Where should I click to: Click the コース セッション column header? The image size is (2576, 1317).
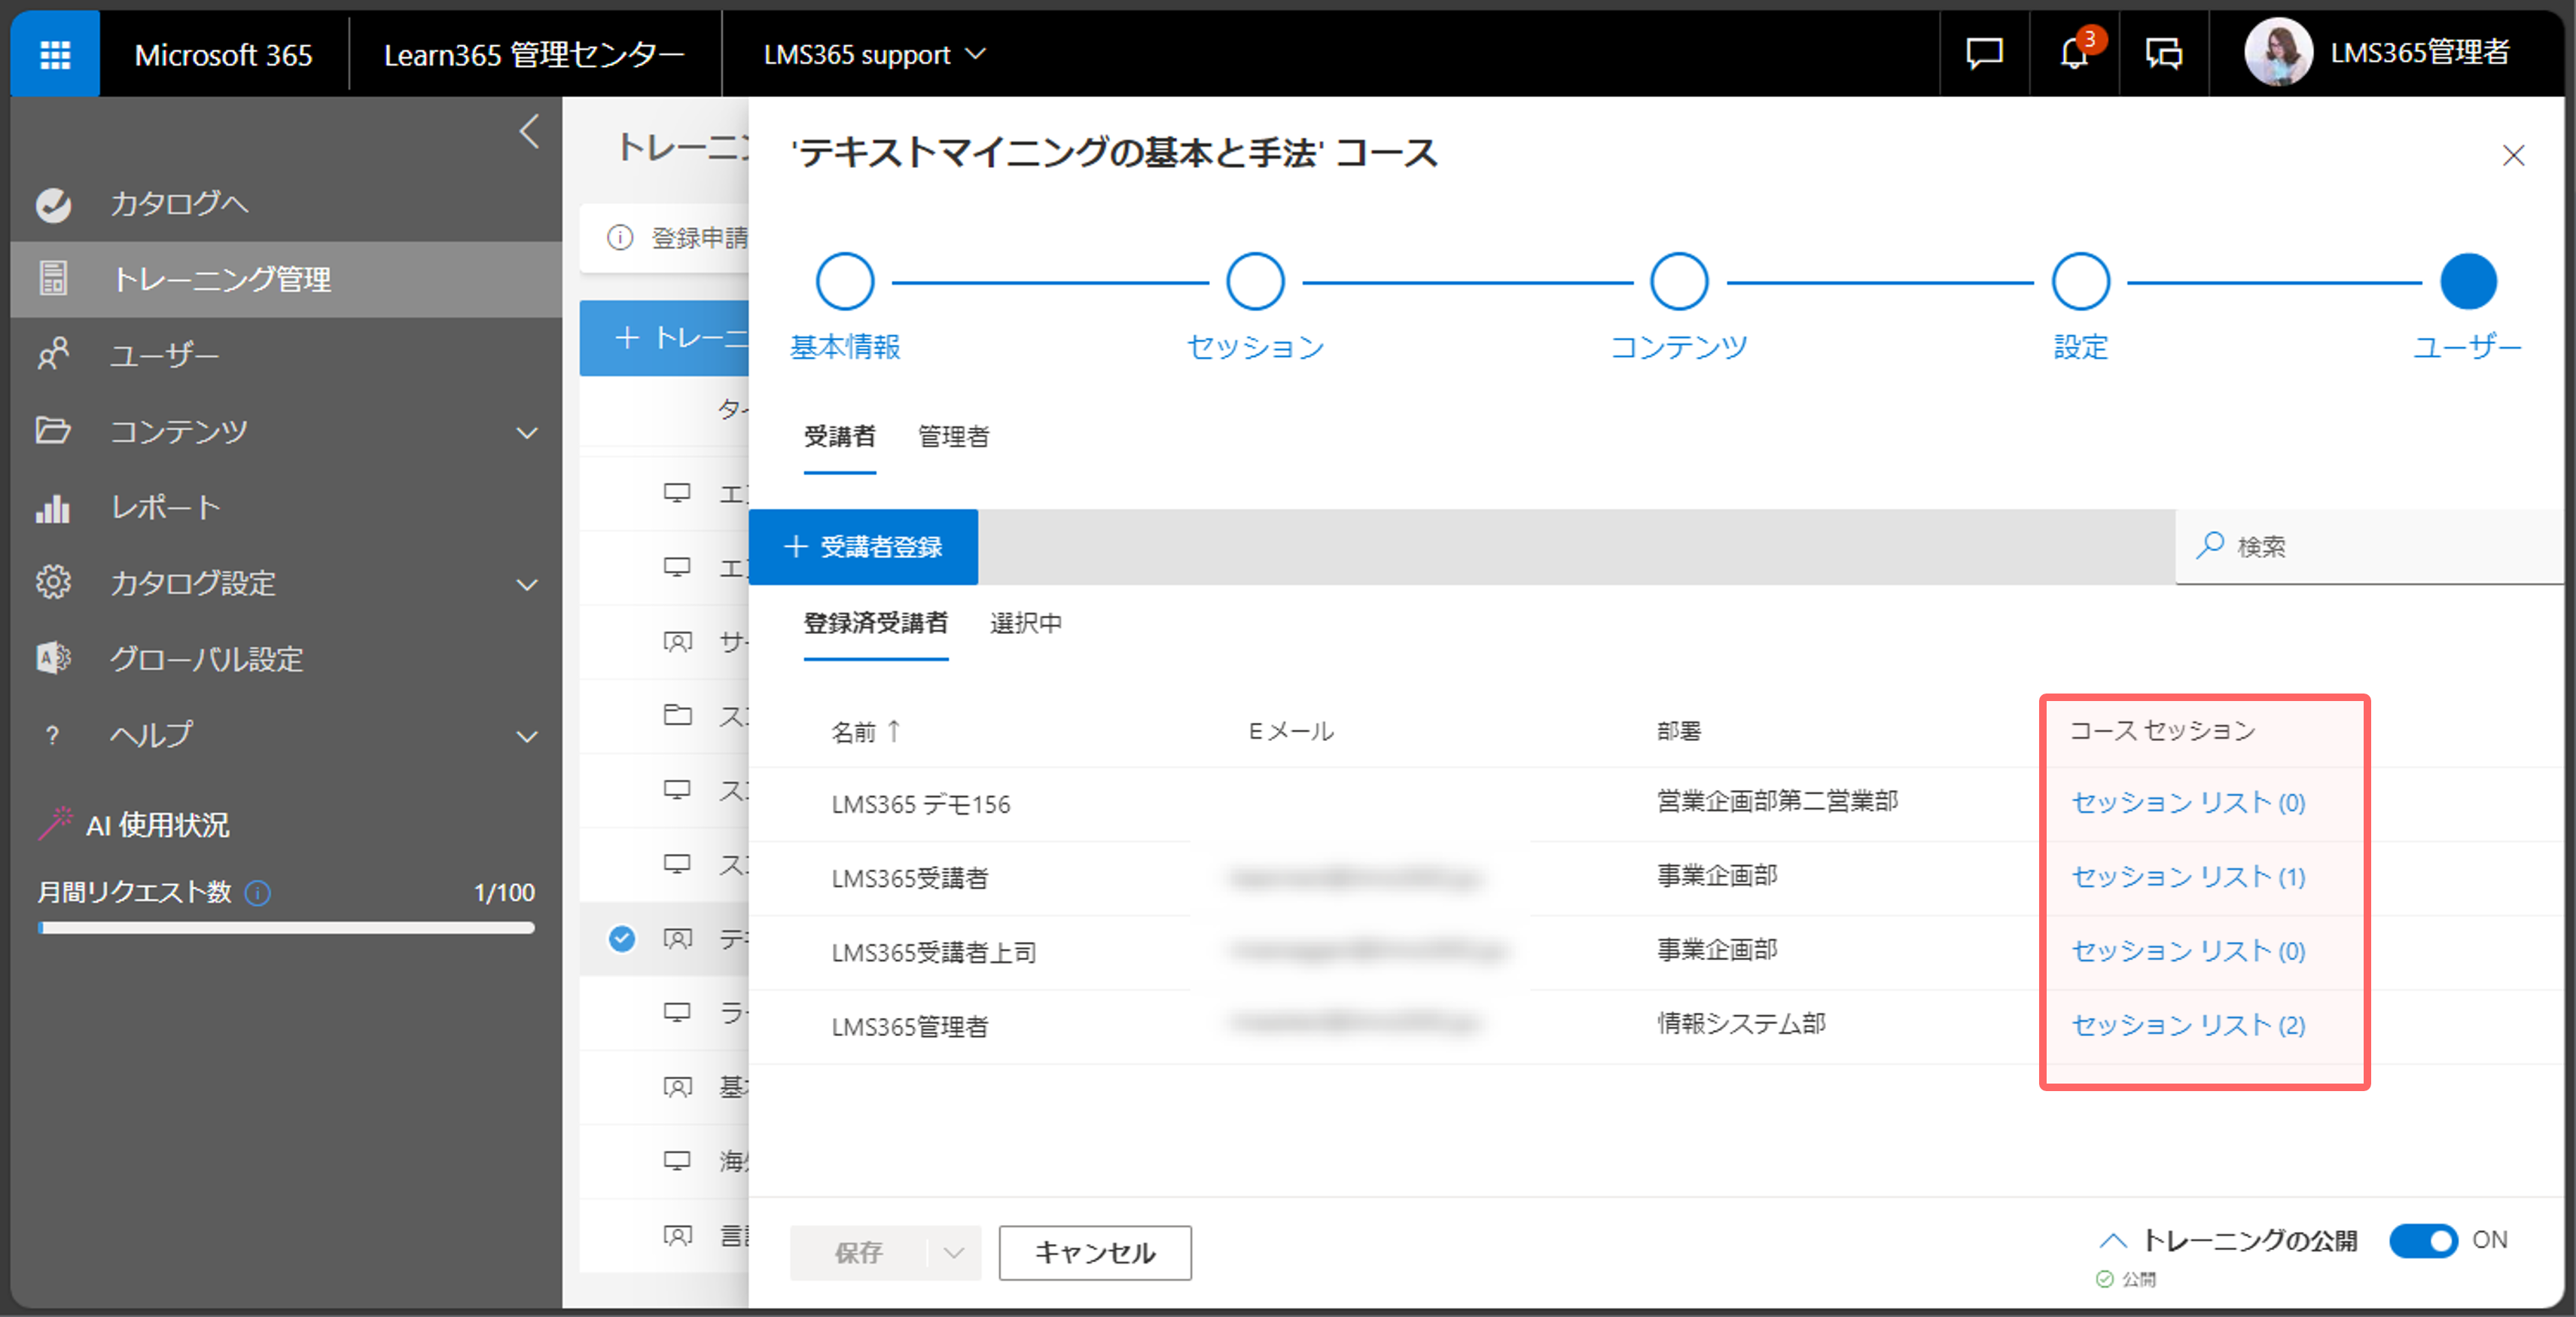2163,730
